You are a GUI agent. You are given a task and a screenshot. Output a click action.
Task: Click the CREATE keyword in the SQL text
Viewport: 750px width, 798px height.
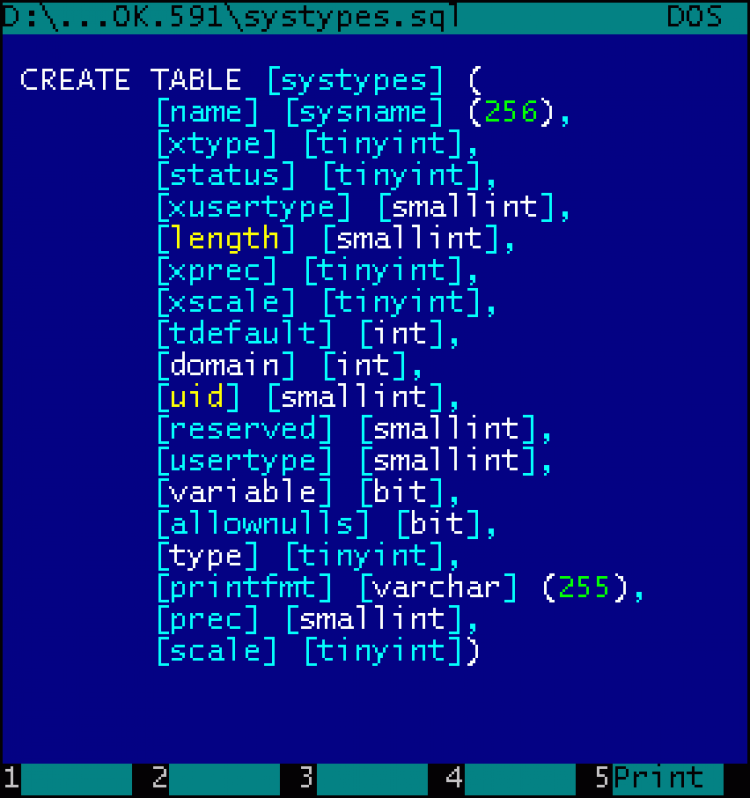[75, 80]
